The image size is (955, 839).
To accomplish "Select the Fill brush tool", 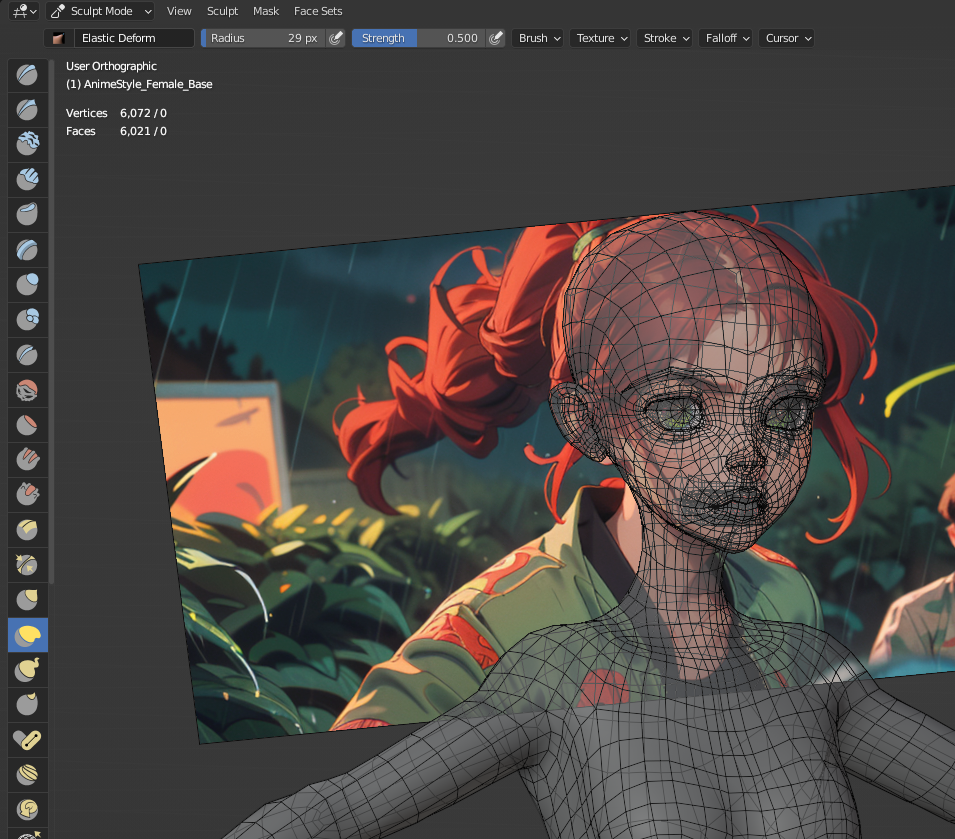I will [27, 460].
